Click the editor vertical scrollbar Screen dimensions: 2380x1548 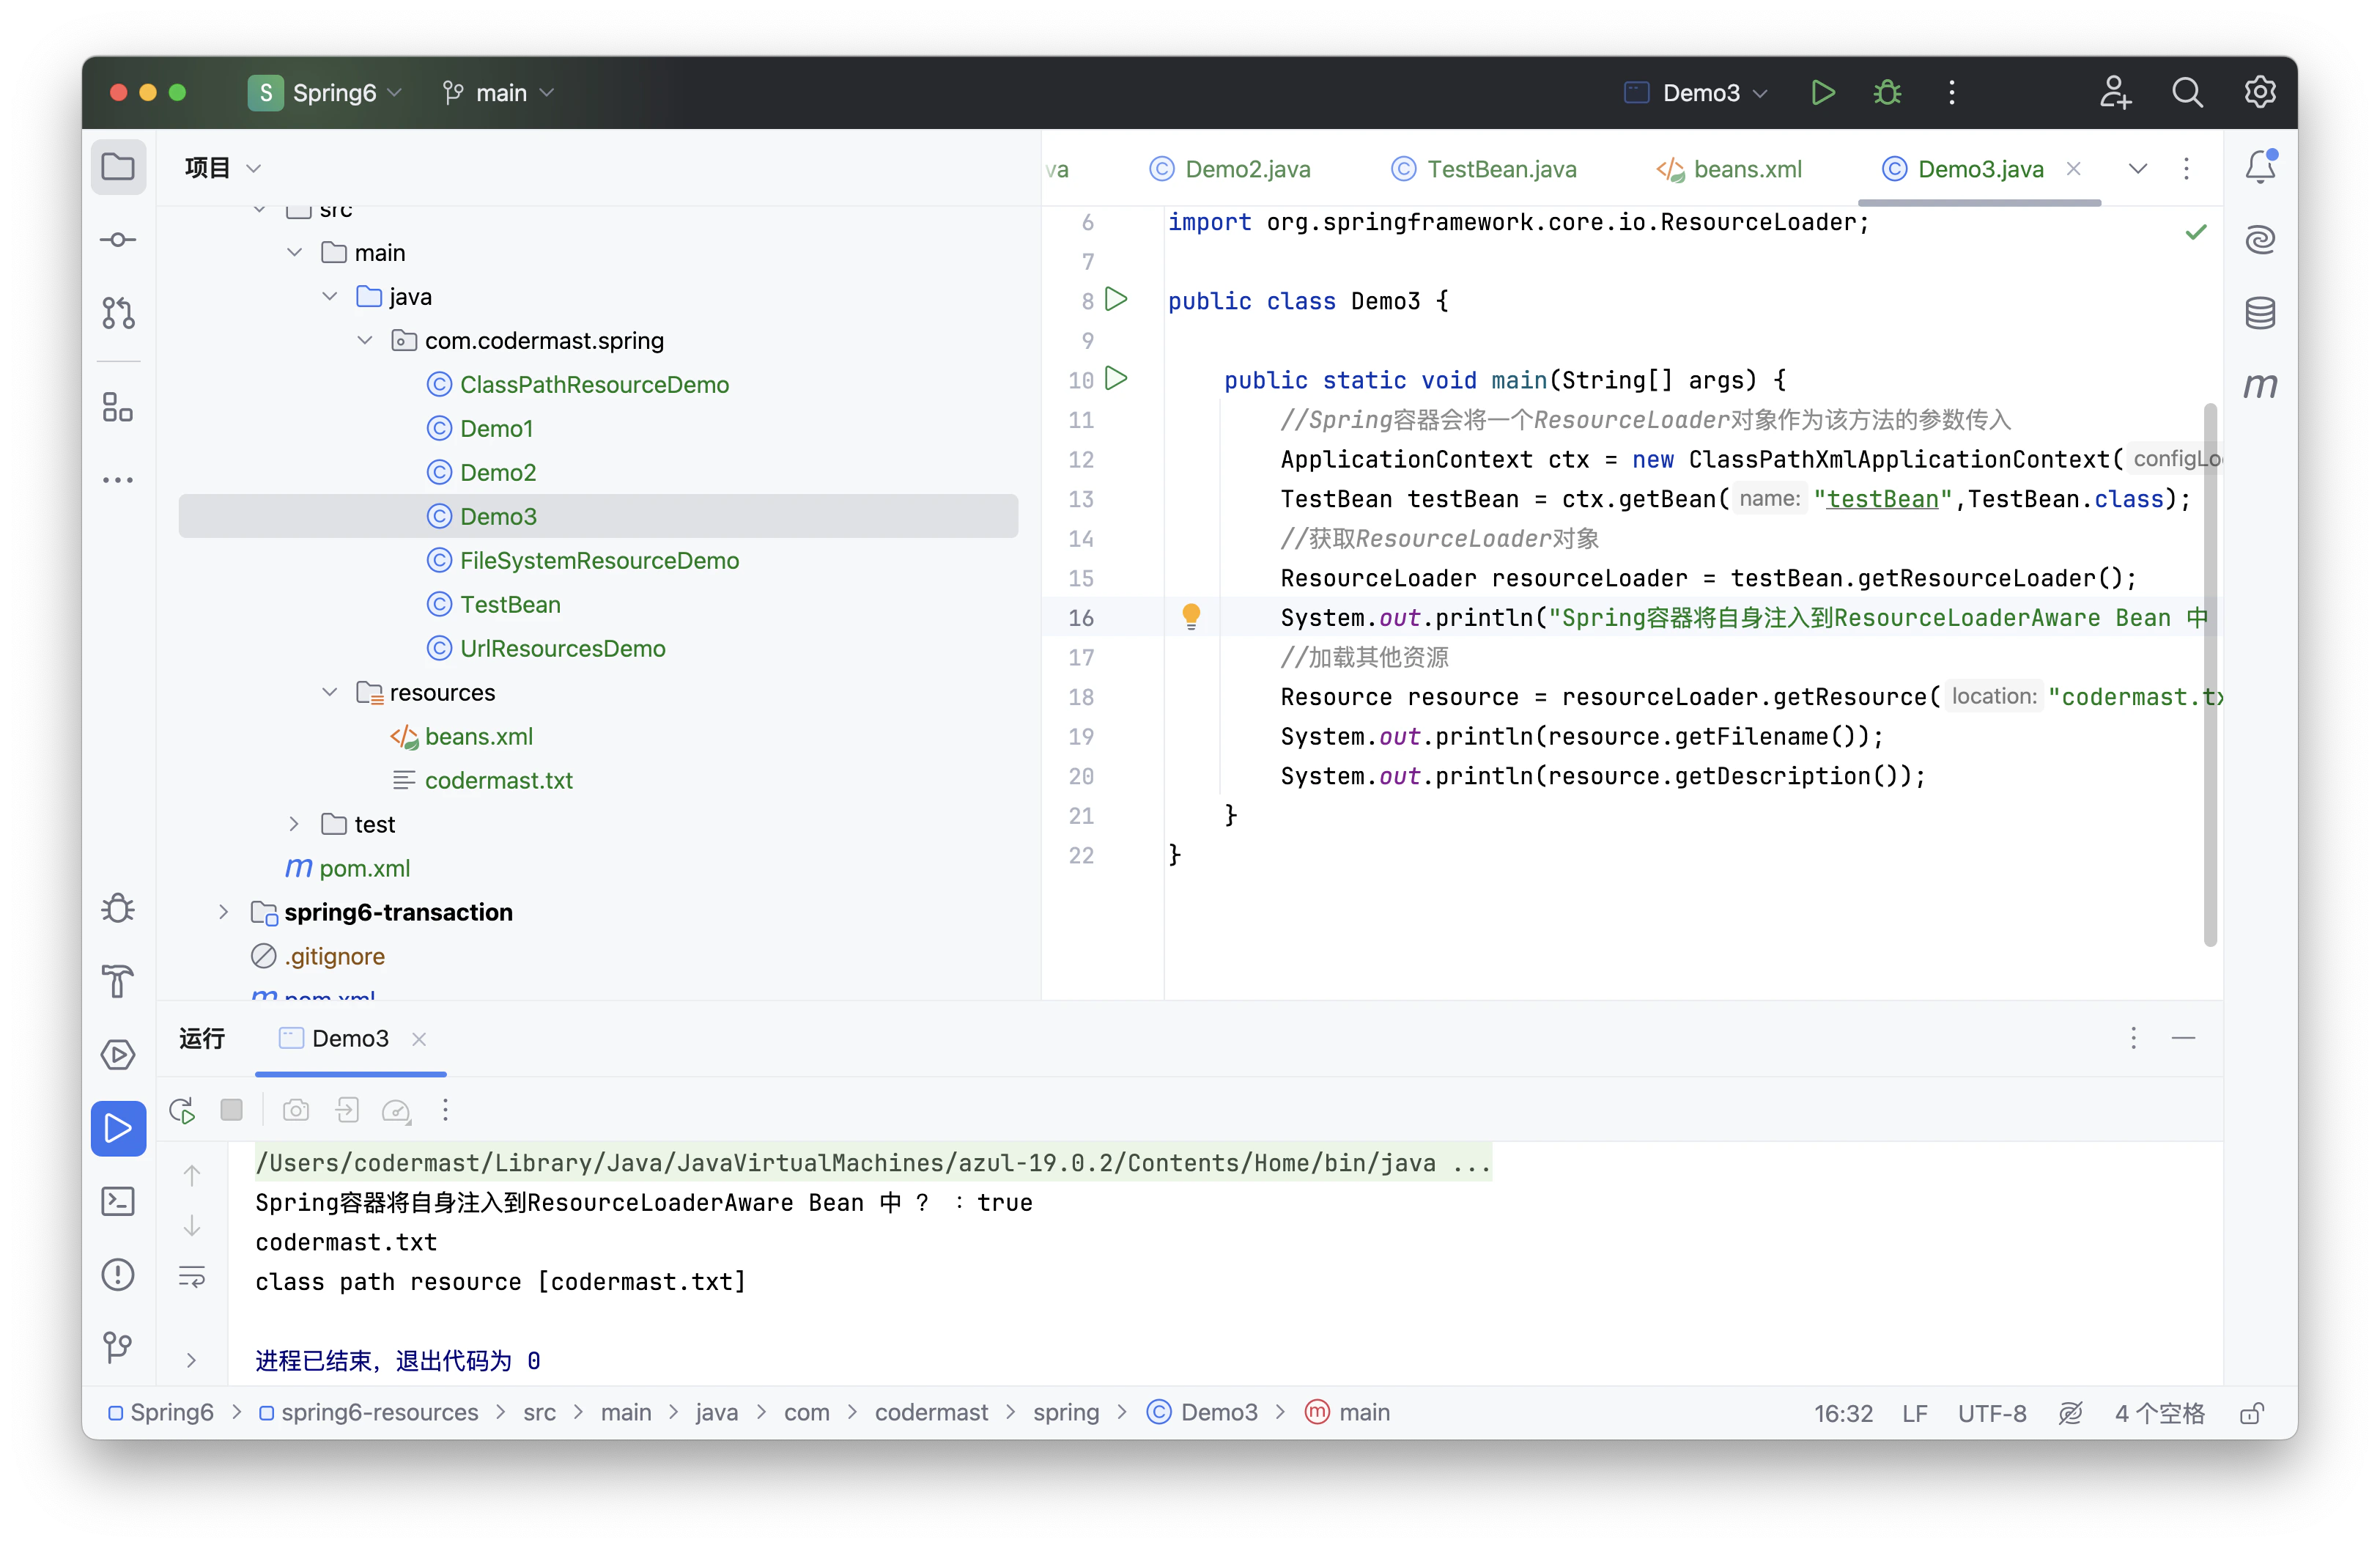(x=2210, y=675)
